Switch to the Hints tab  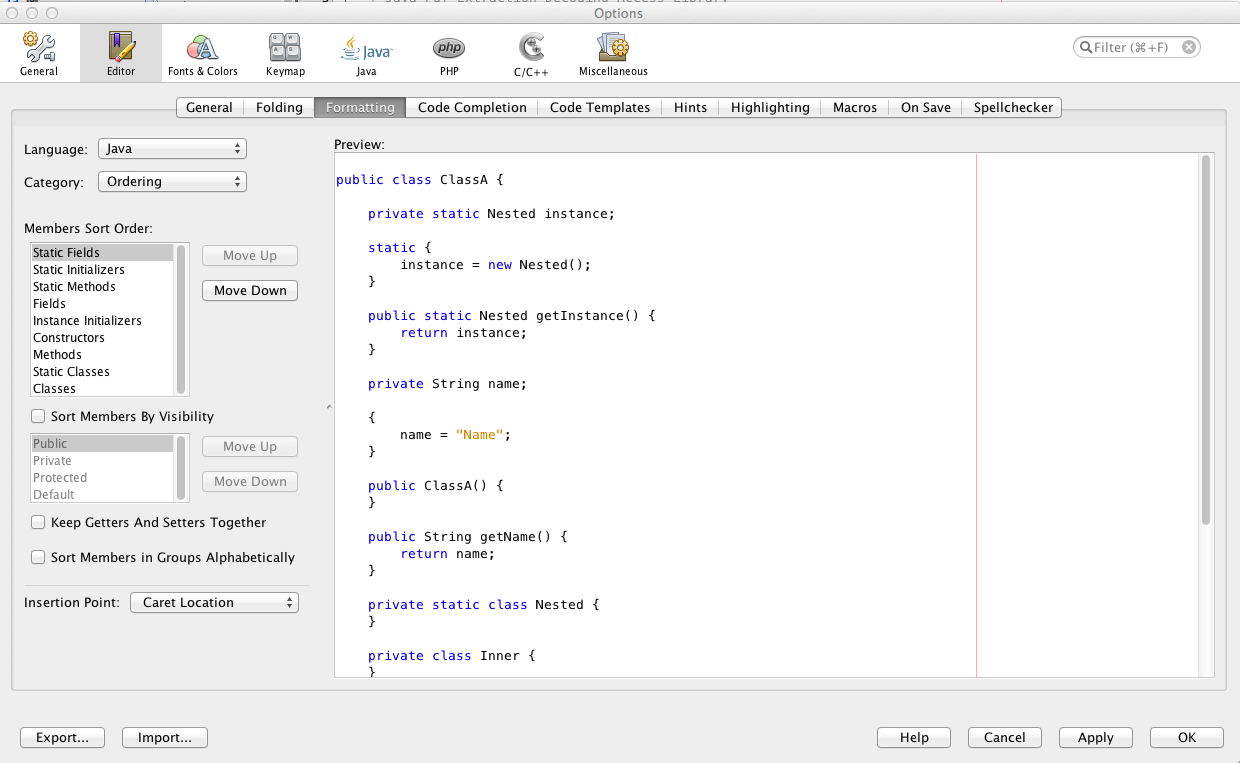[690, 108]
